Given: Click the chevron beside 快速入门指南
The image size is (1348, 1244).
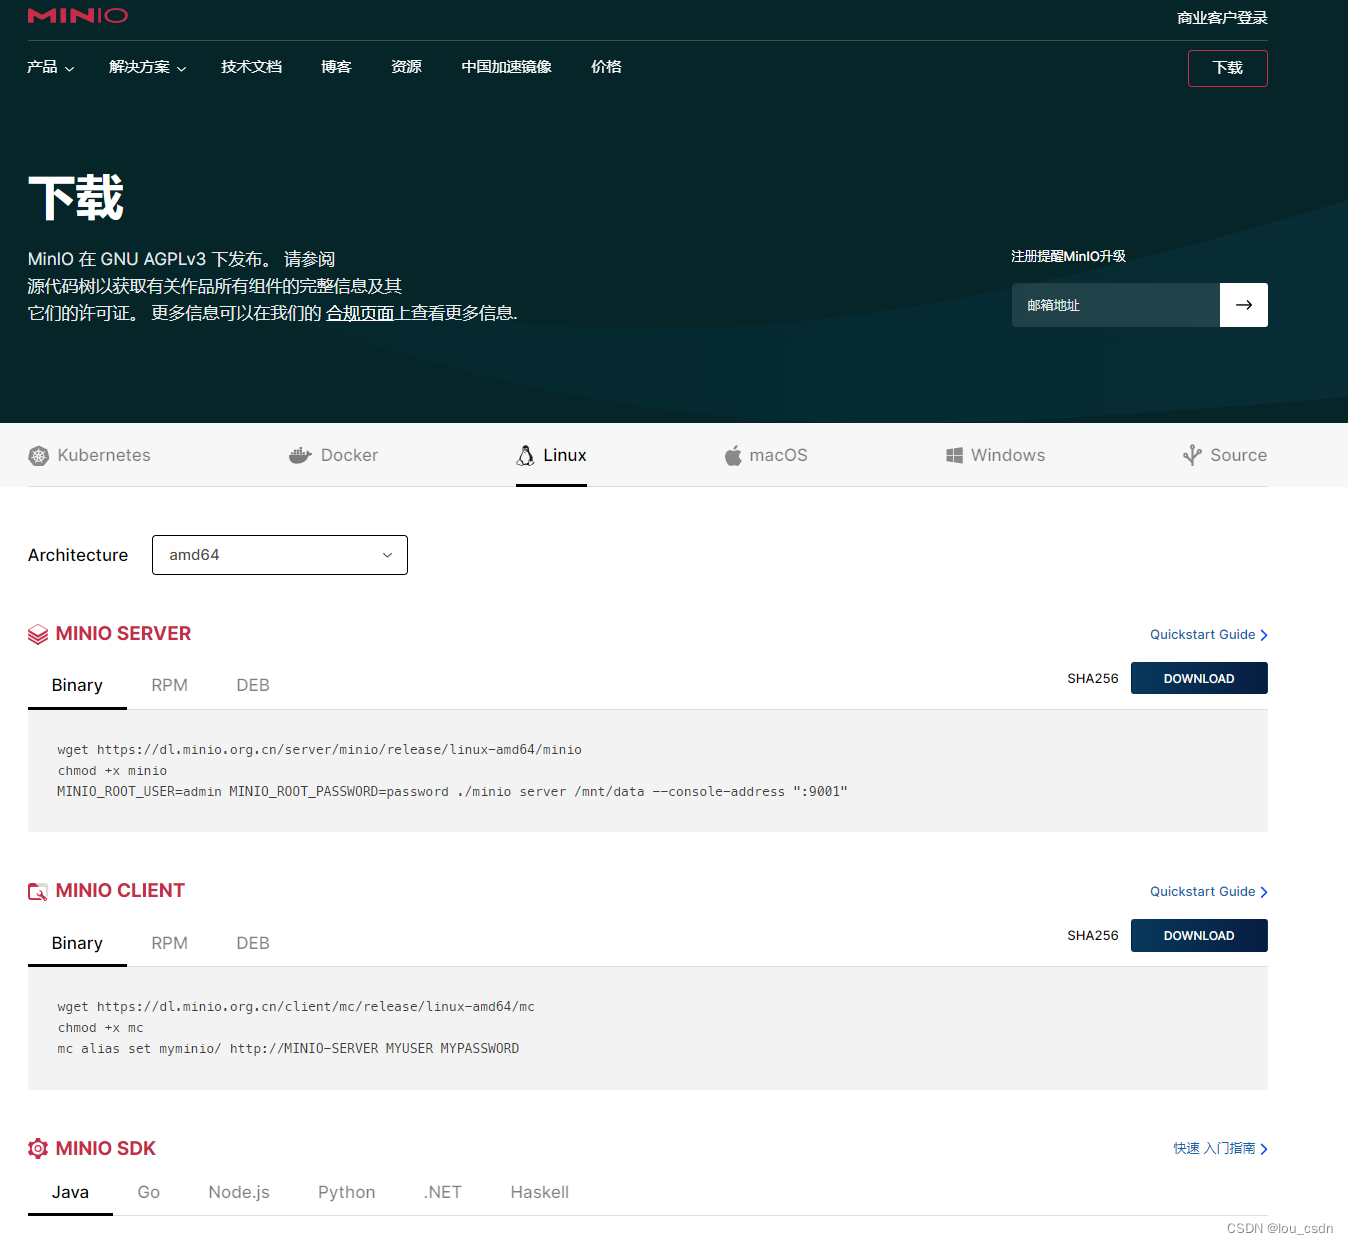Looking at the screenshot, I should pos(1264,1149).
